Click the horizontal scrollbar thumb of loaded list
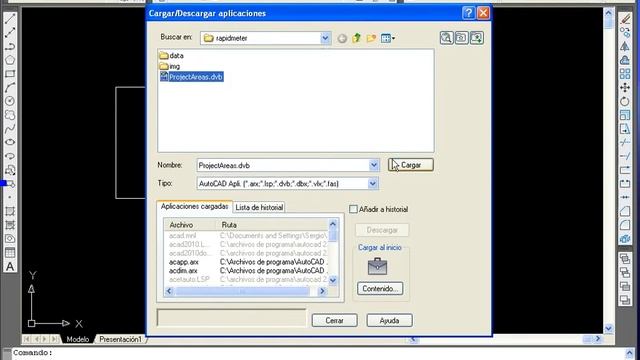Image resolution: width=640 pixels, height=360 pixels. point(242,291)
